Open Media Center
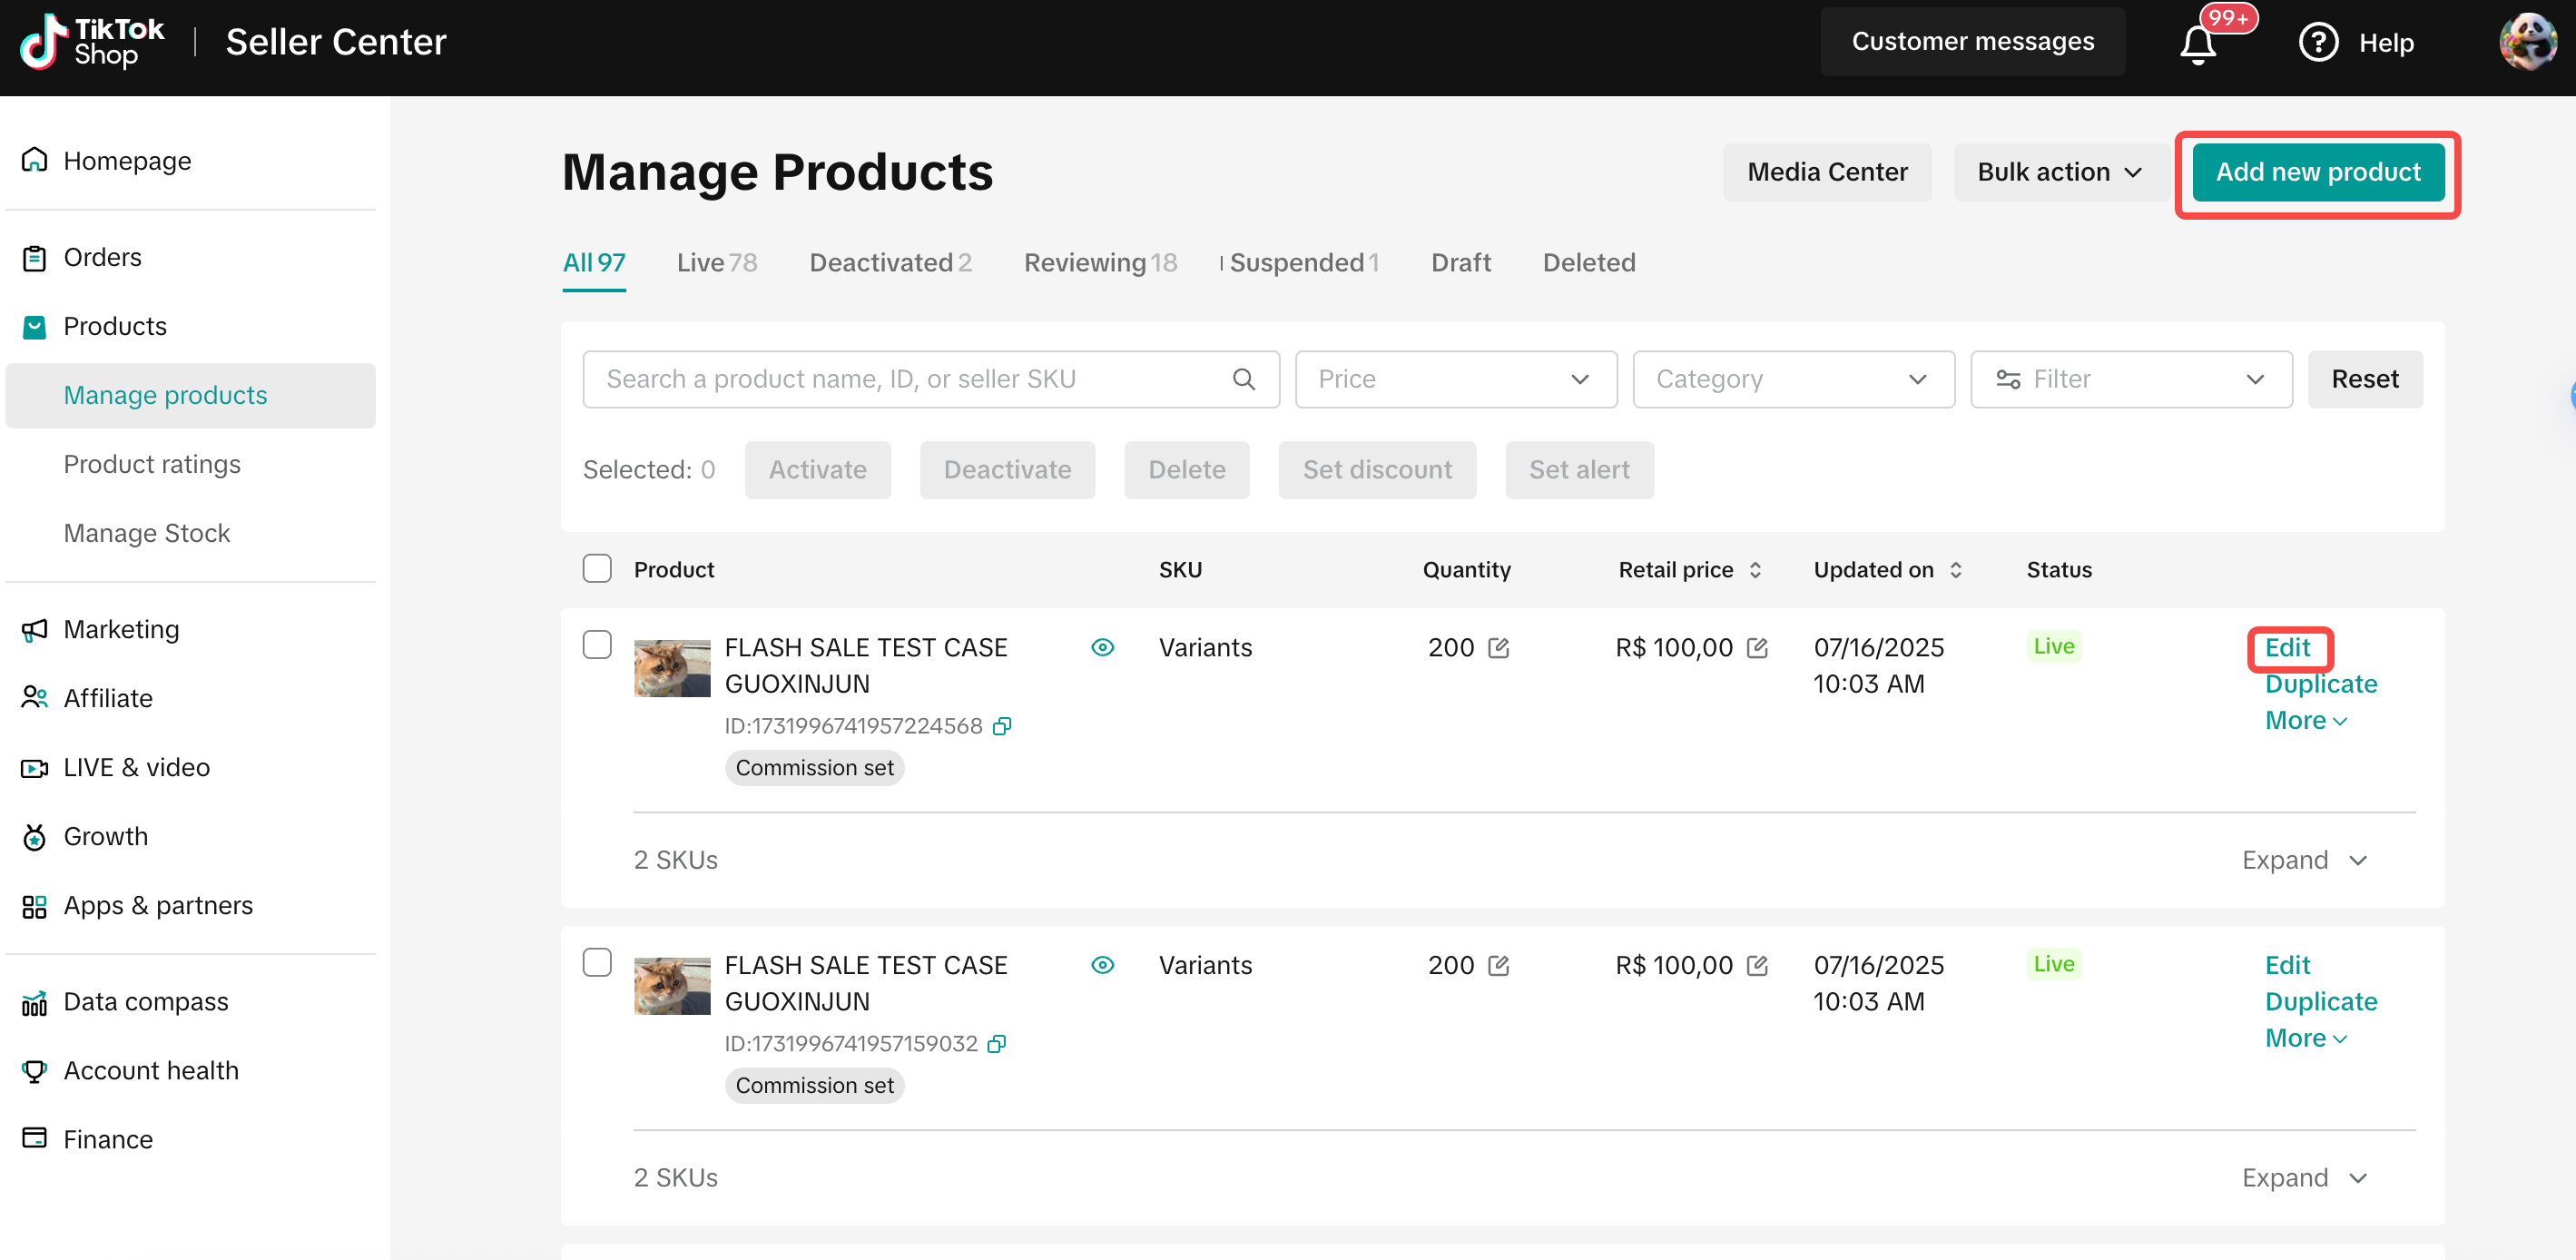 coord(1826,172)
